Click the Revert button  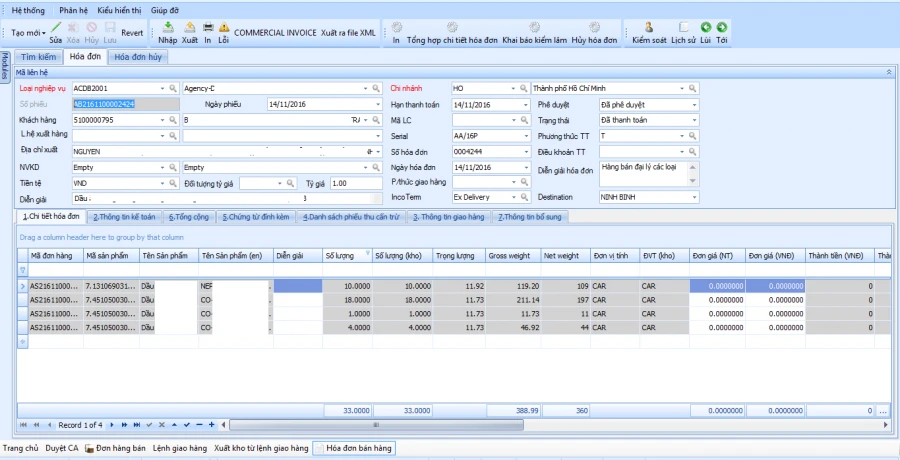[x=132, y=33]
